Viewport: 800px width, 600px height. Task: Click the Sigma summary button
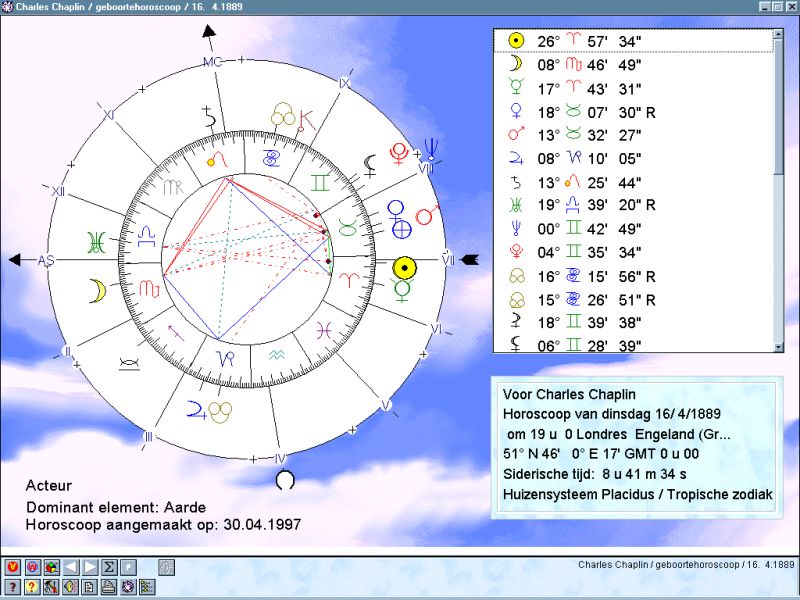pos(109,567)
